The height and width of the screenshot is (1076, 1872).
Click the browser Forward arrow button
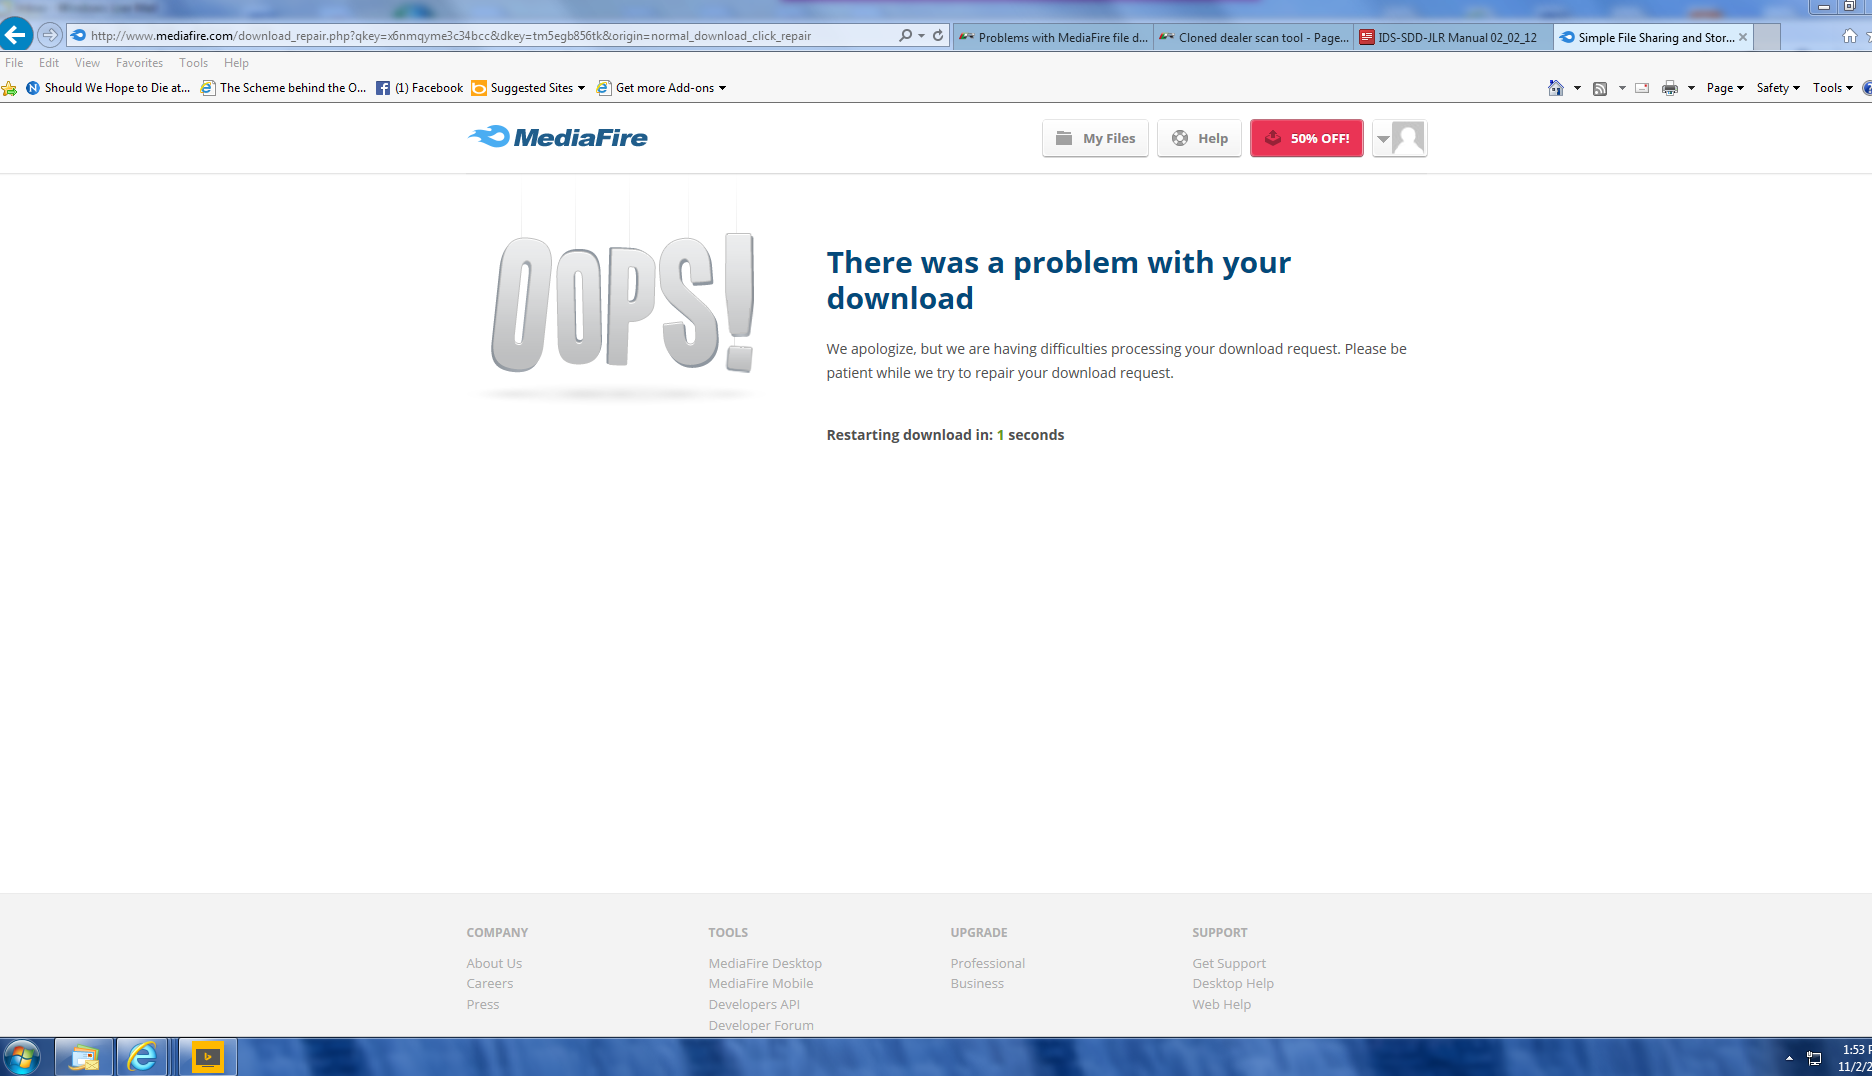(x=49, y=35)
